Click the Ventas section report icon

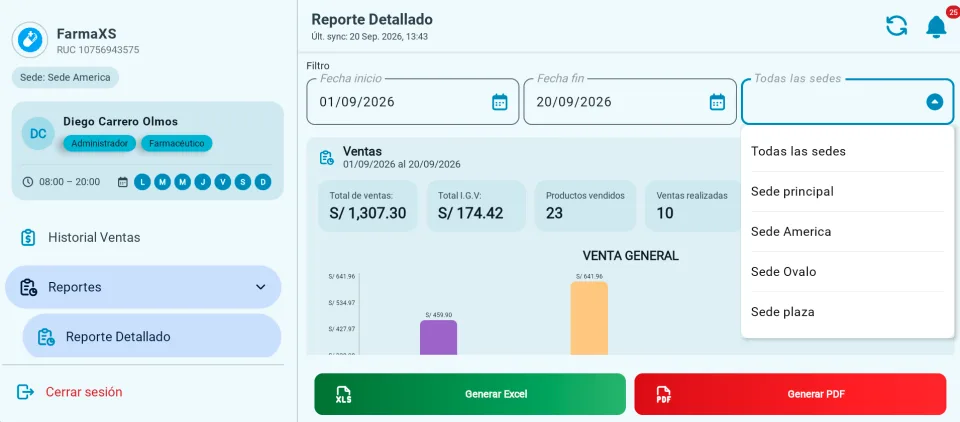point(326,157)
